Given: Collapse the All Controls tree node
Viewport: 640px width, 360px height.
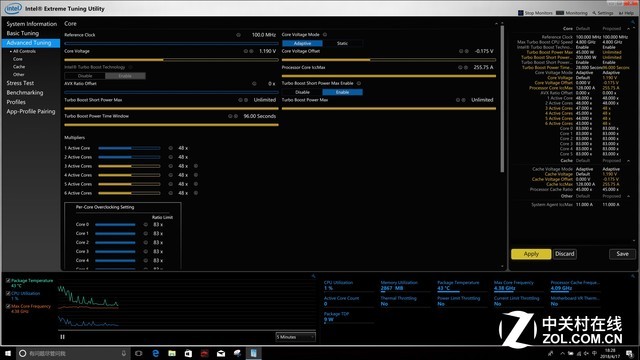Looking at the screenshot, I should point(11,51).
